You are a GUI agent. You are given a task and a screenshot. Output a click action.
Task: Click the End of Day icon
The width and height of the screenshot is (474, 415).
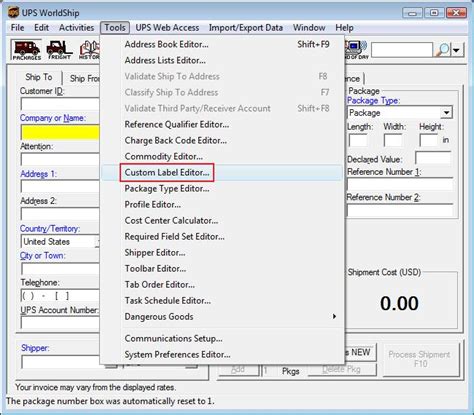click(357, 50)
